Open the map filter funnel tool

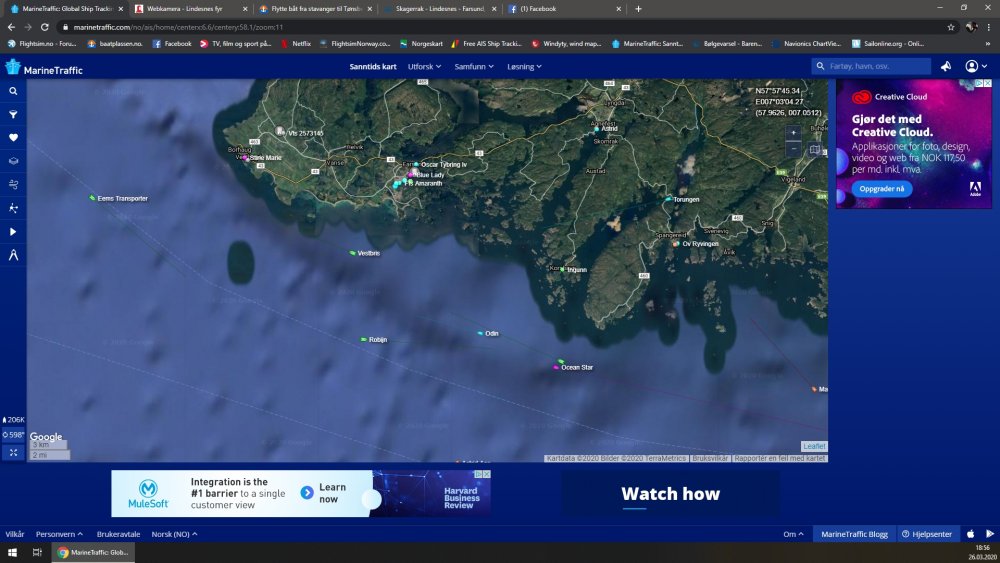pos(13,115)
